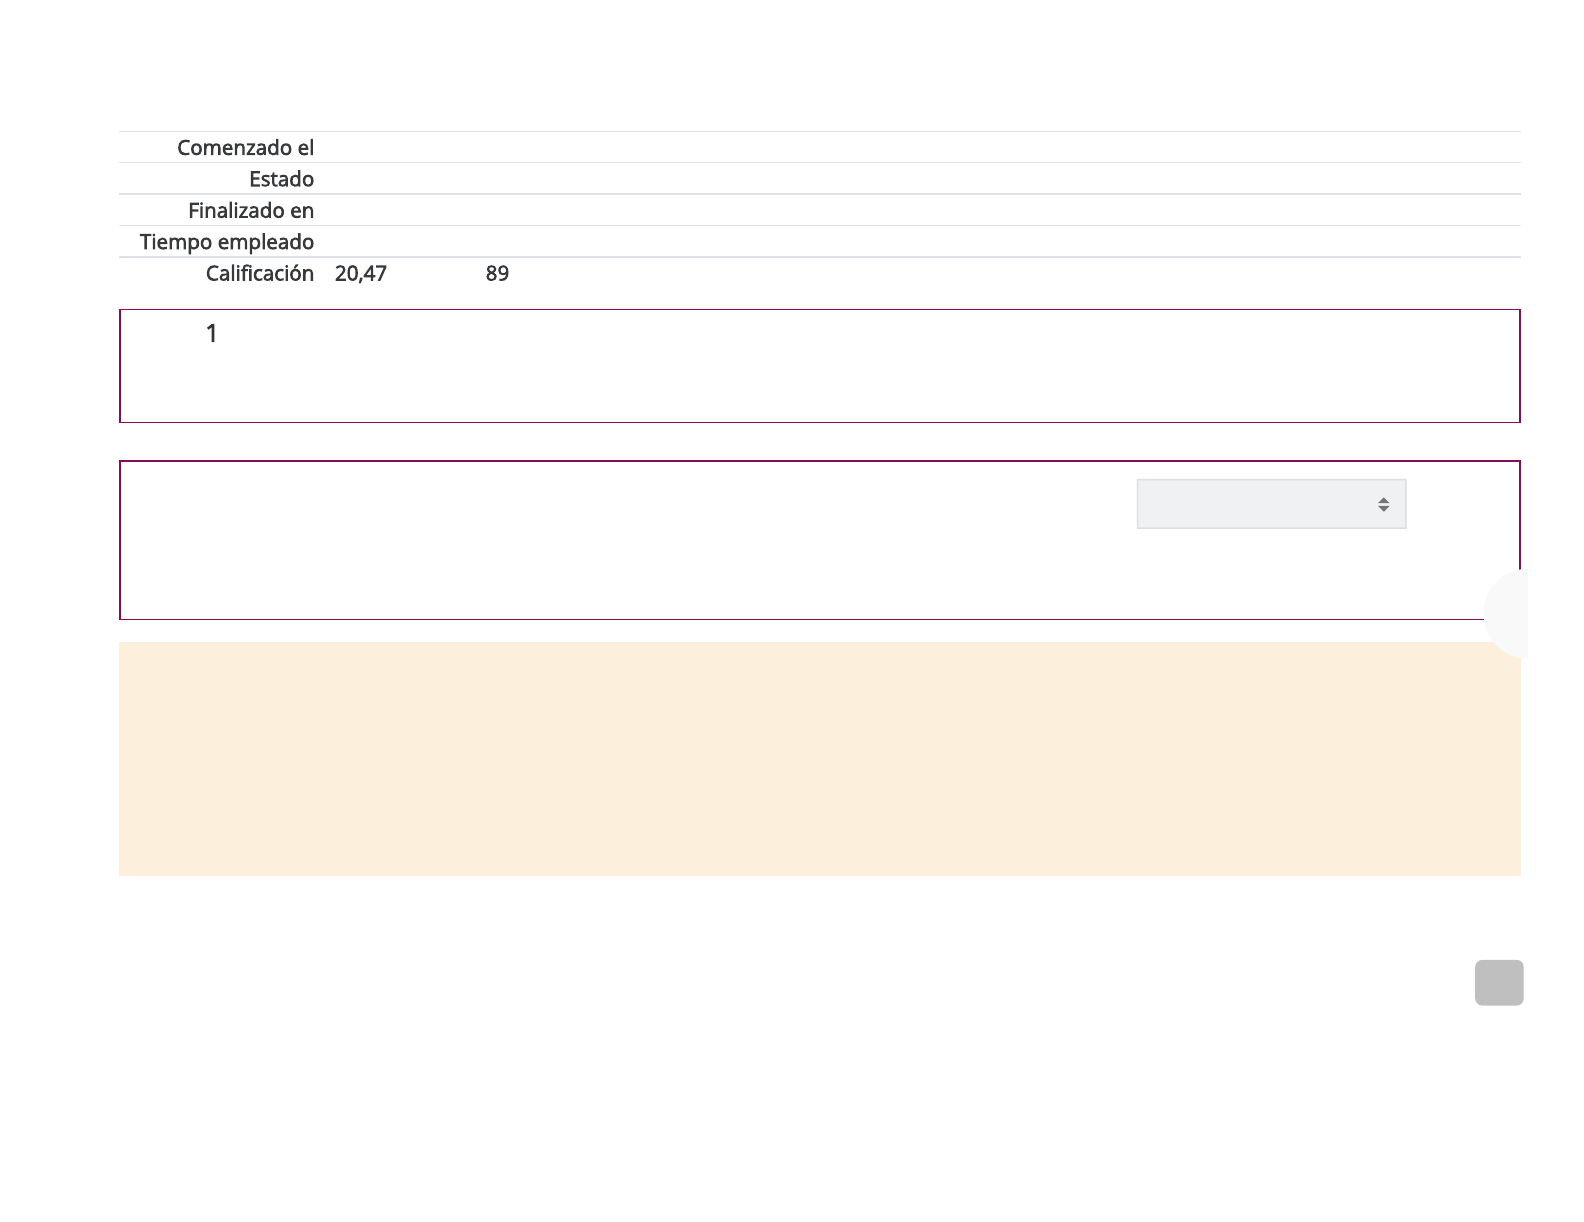Click the "Calificación" label

(259, 274)
